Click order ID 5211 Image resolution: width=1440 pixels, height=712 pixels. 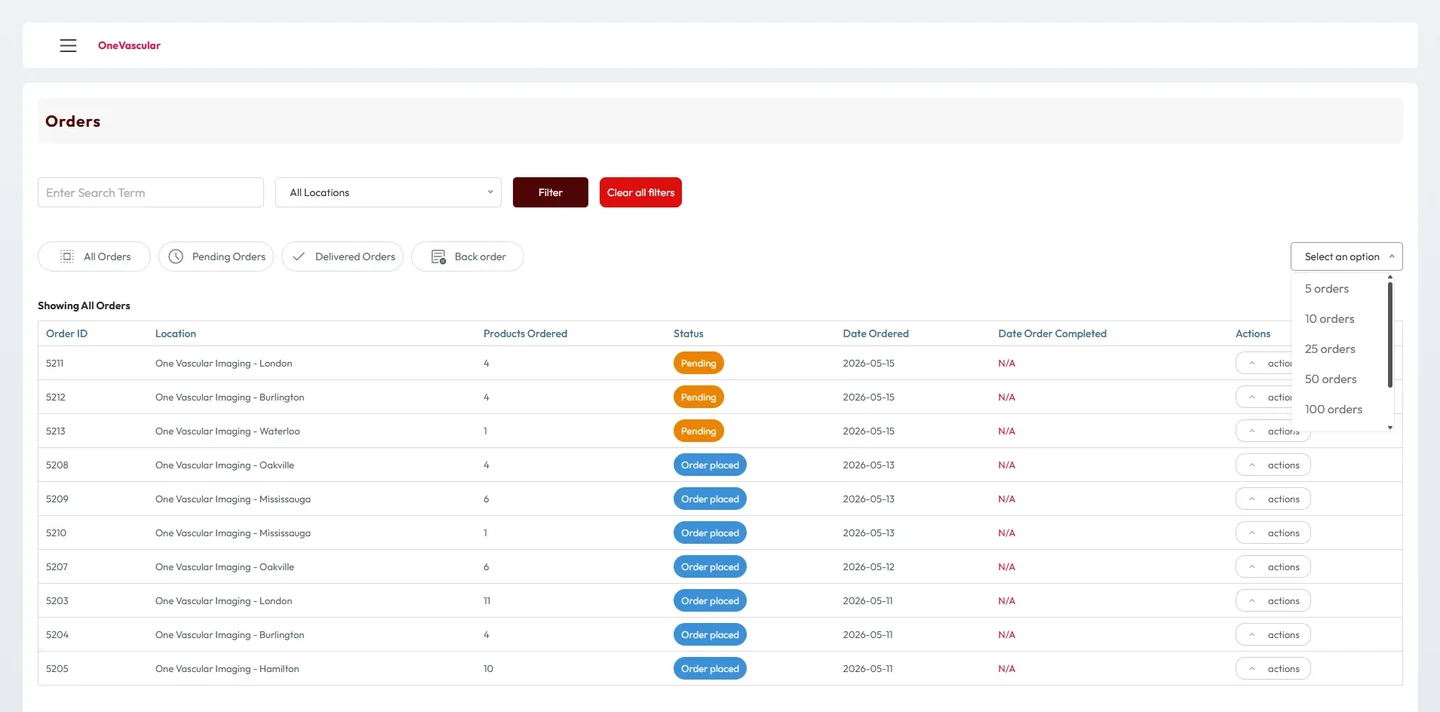pyautogui.click(x=55, y=364)
